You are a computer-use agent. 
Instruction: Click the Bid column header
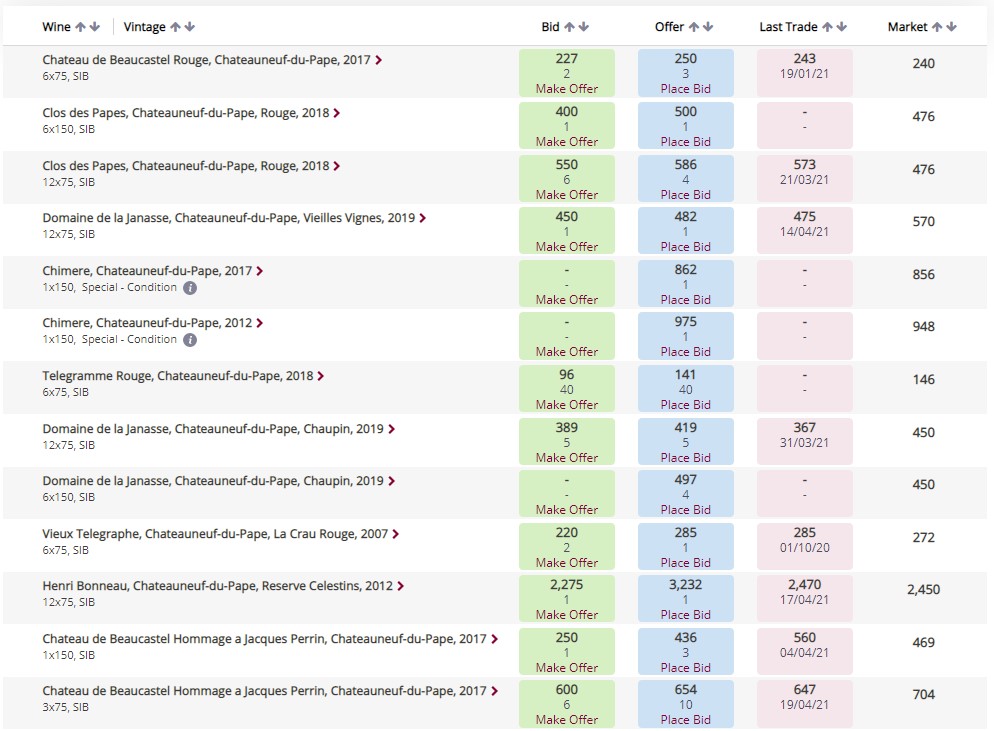(x=550, y=27)
